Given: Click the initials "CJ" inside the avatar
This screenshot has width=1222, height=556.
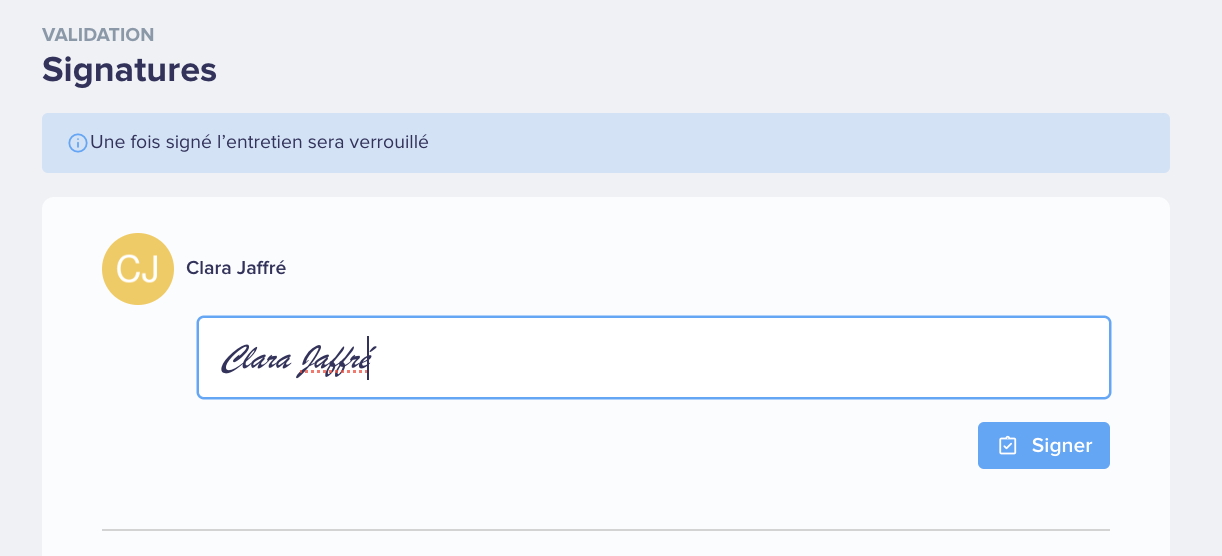Looking at the screenshot, I should coord(138,270).
